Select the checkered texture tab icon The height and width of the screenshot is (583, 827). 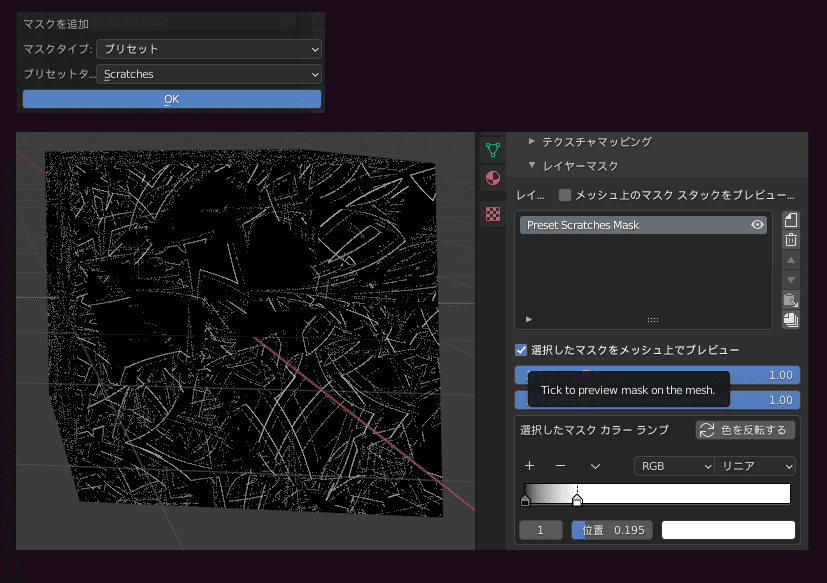[493, 214]
